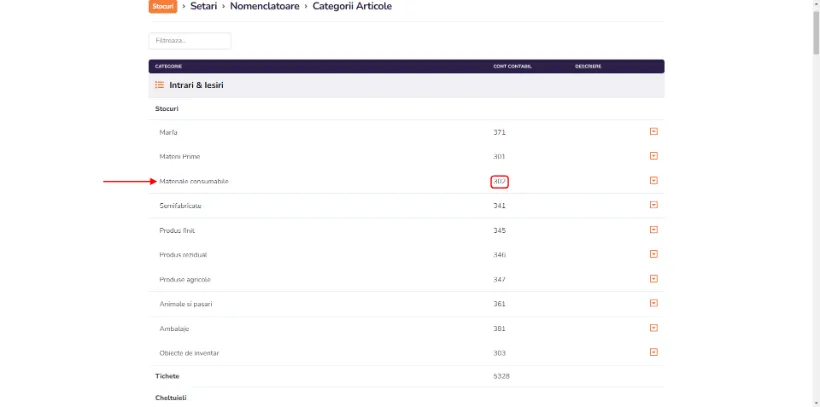Select the Animale si pasari category name
This screenshot has width=820, height=407.
point(186,304)
